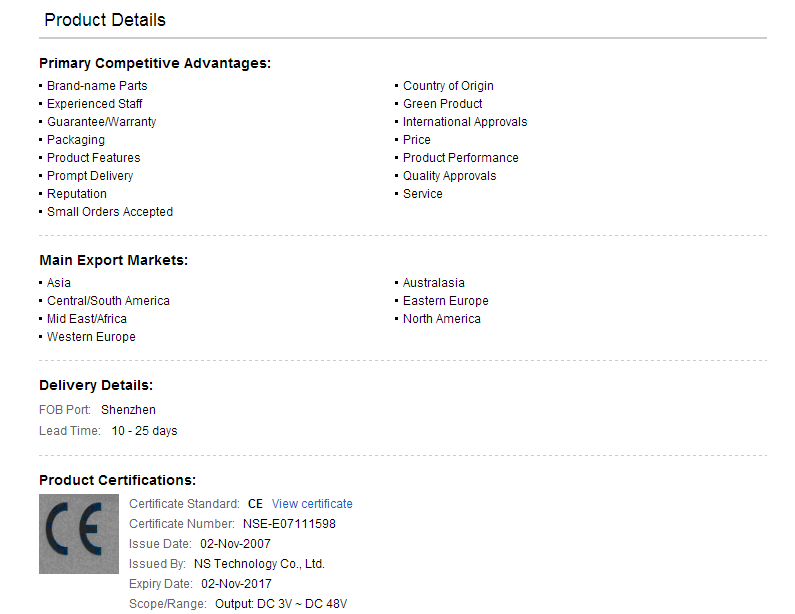This screenshot has height=614, width=795.
Task: Select the Product Details heading
Action: tap(105, 20)
